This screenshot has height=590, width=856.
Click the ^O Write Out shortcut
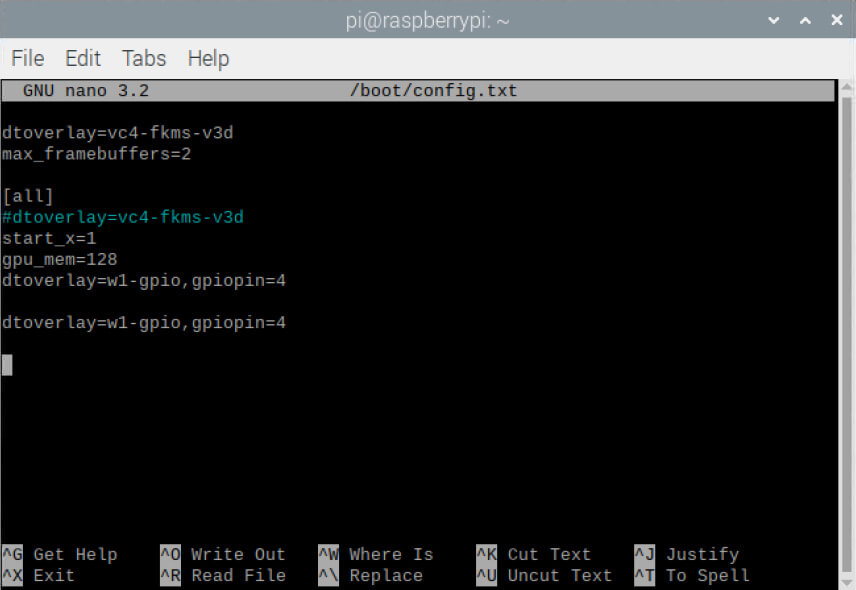(x=223, y=554)
